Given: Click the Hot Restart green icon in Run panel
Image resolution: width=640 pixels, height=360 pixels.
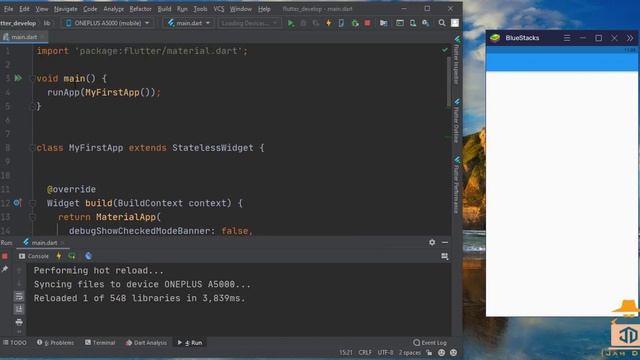Looking at the screenshot, I should pos(72,256).
